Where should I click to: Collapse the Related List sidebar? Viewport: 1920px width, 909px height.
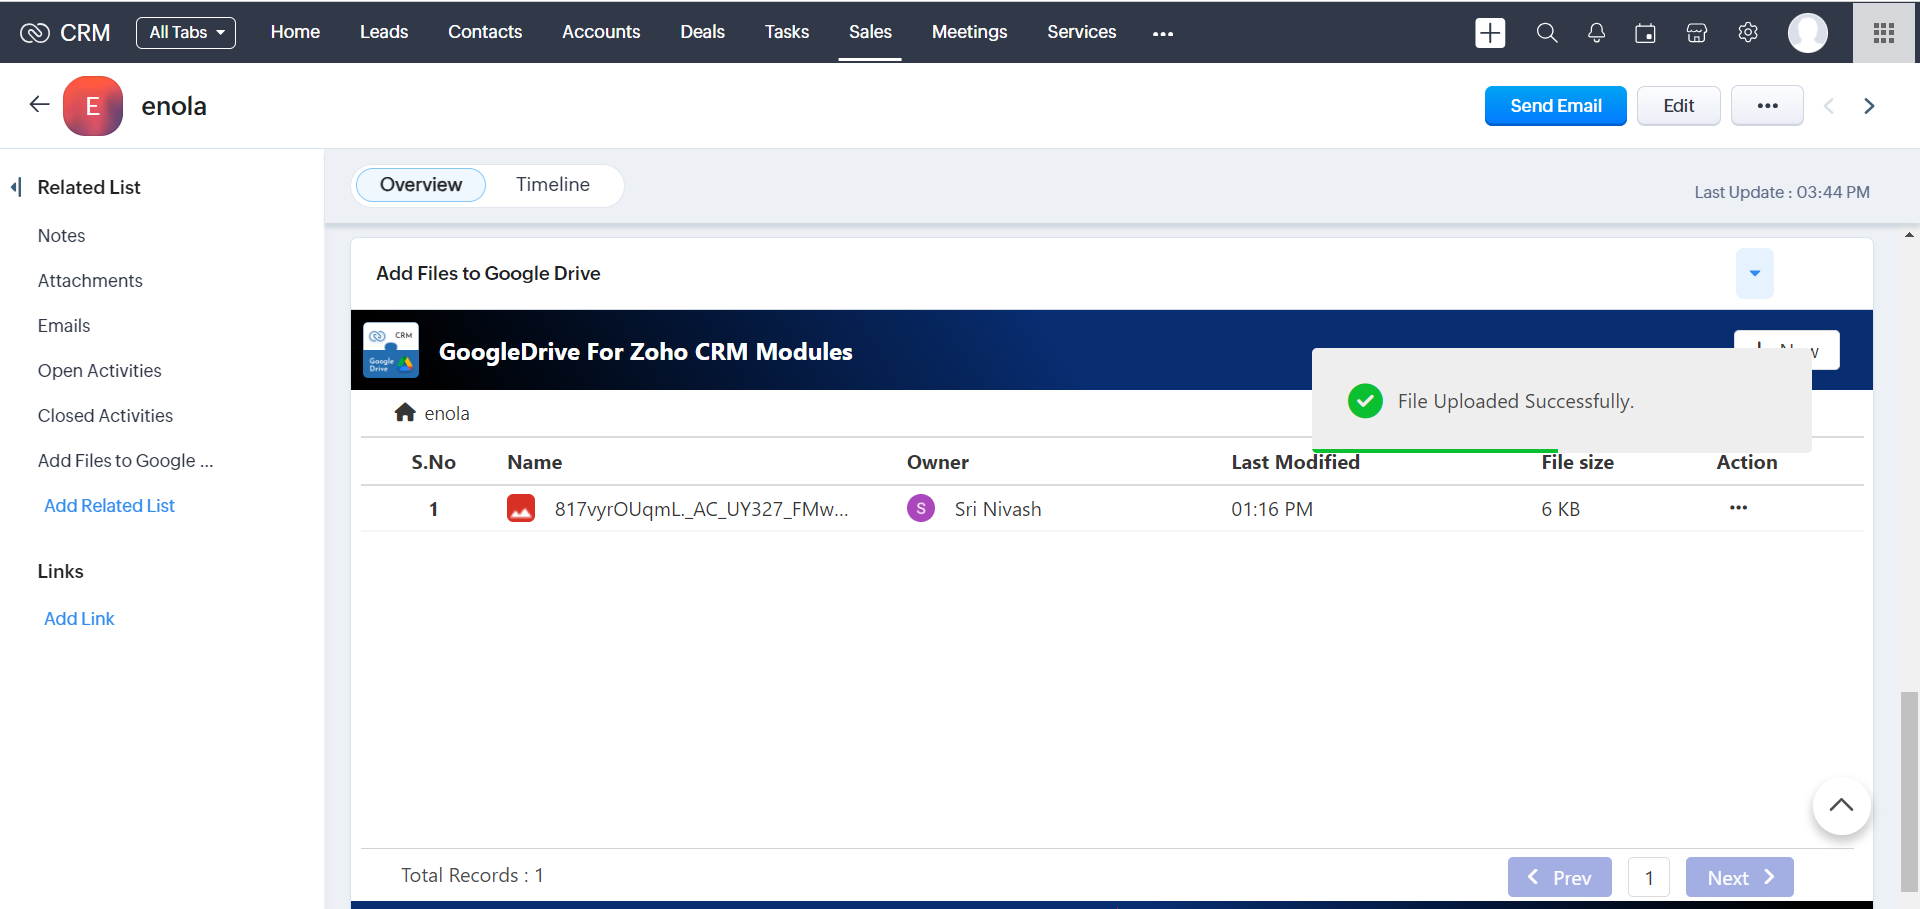[16, 187]
